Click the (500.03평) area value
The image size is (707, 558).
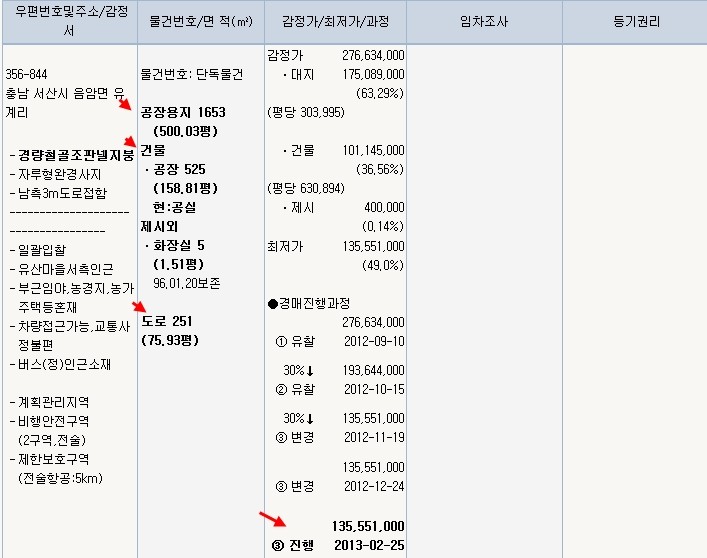pos(186,131)
